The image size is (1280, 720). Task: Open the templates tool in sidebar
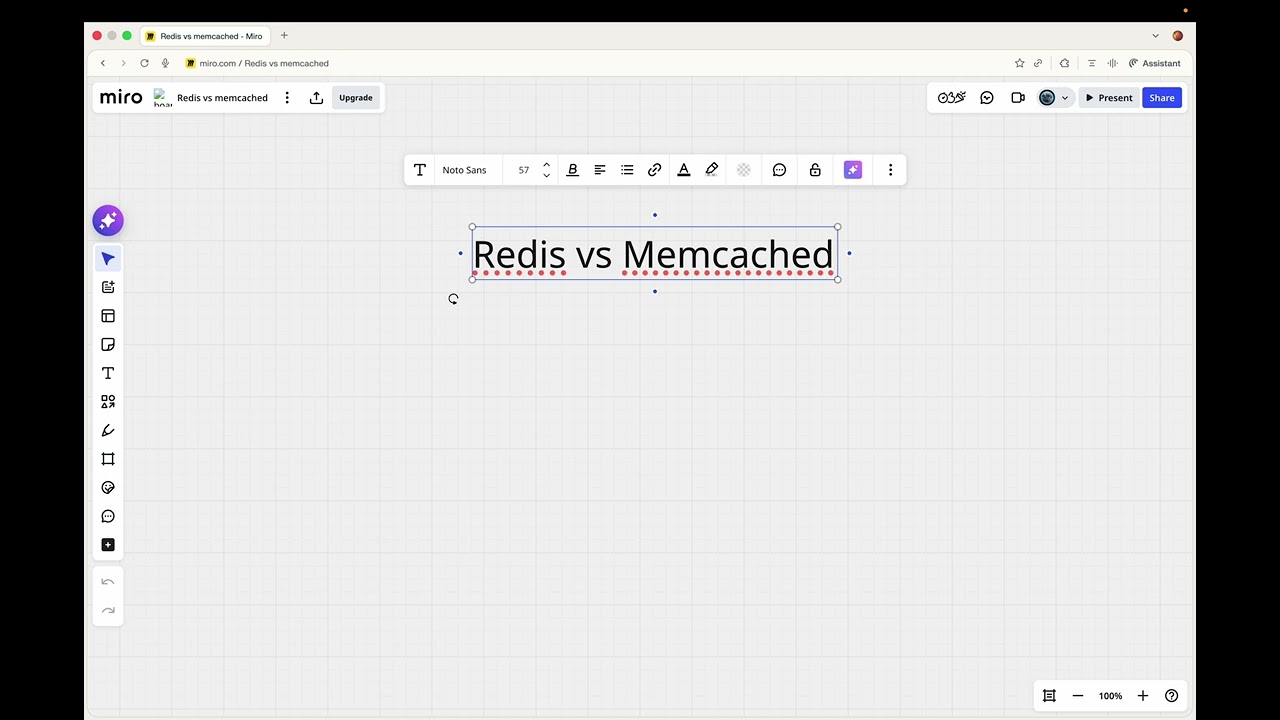108,287
